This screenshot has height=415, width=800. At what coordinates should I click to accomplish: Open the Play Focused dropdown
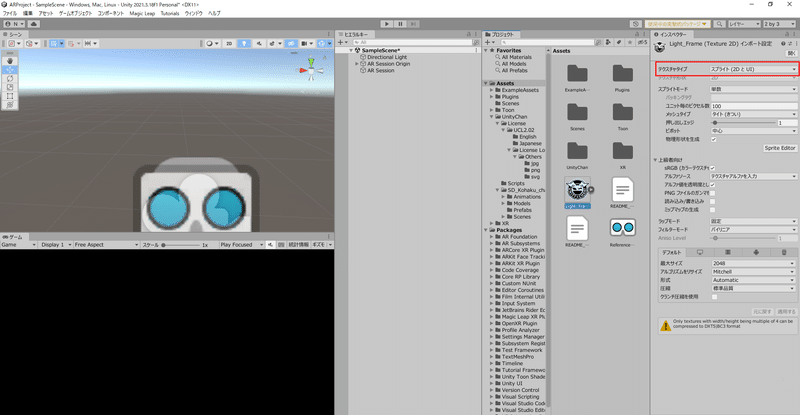pyautogui.click(x=241, y=245)
